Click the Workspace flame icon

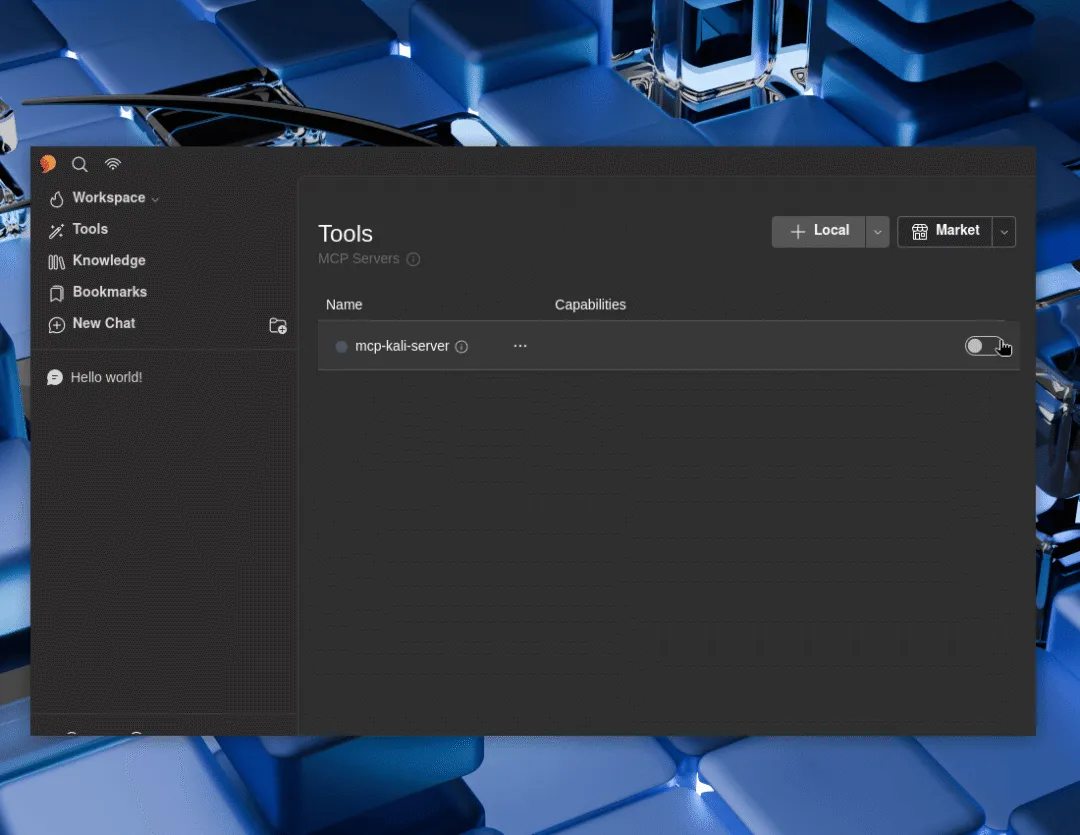pyautogui.click(x=56, y=198)
